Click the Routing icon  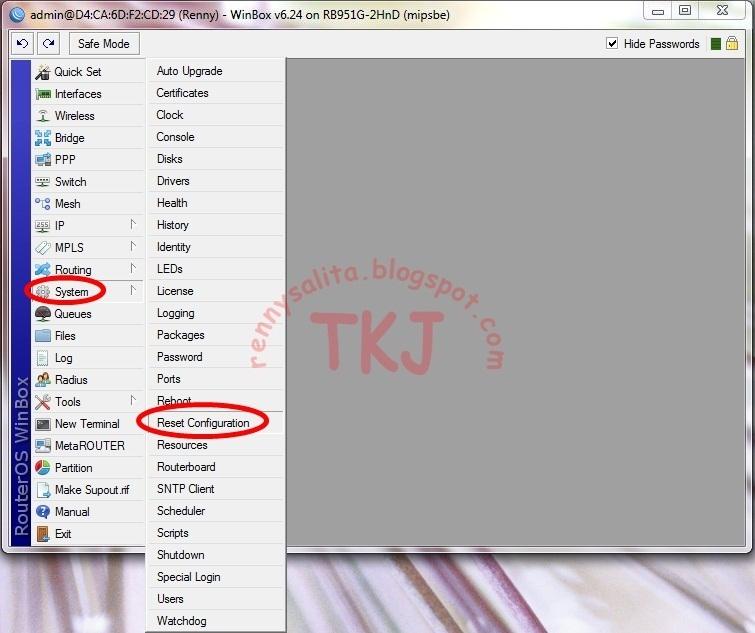43,270
